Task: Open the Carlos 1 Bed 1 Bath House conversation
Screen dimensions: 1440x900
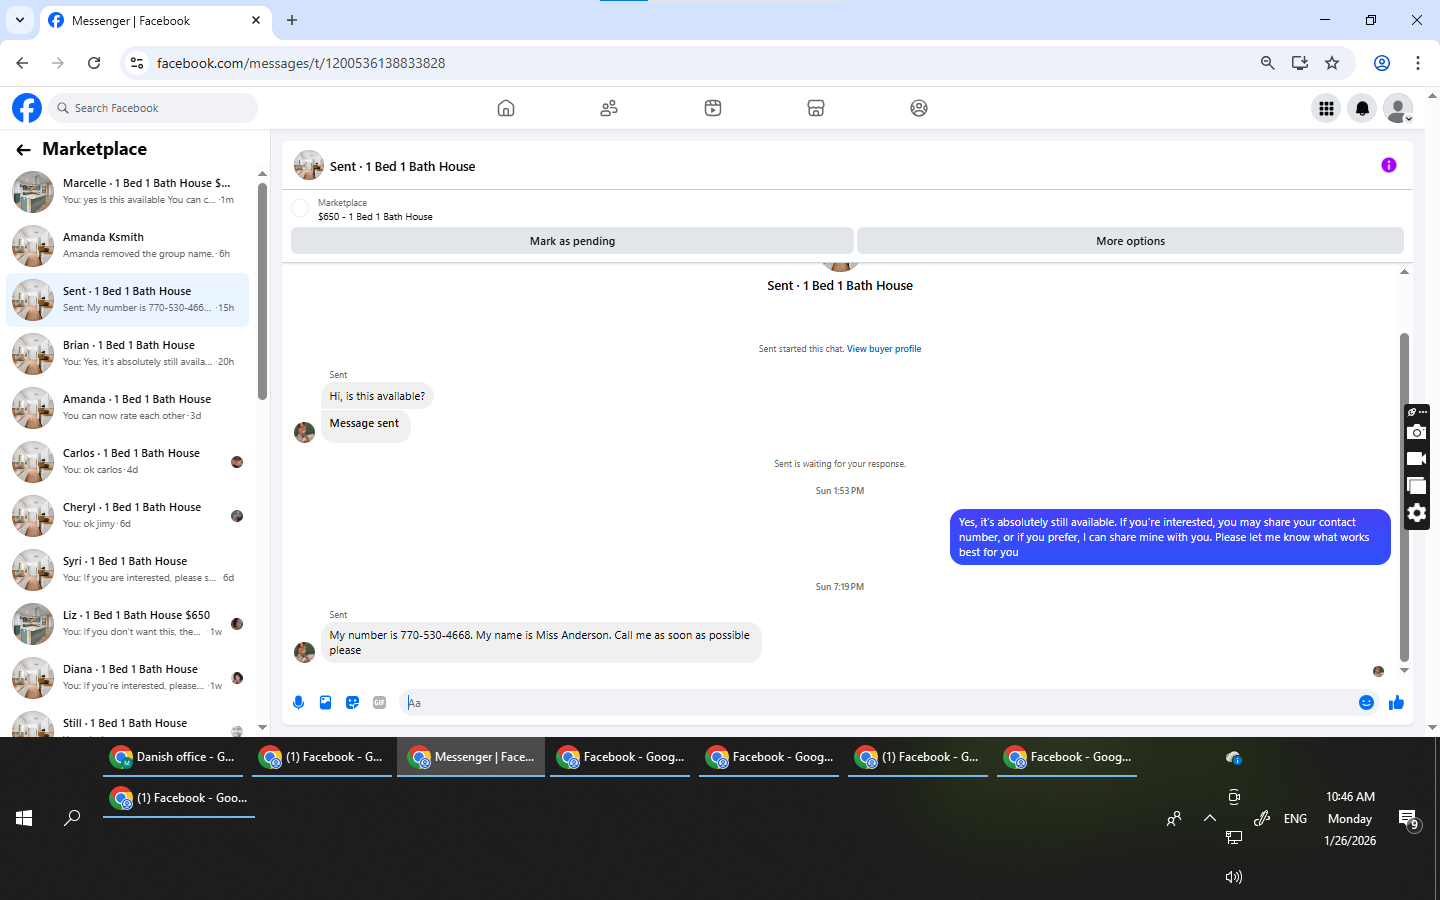Action: (128, 461)
